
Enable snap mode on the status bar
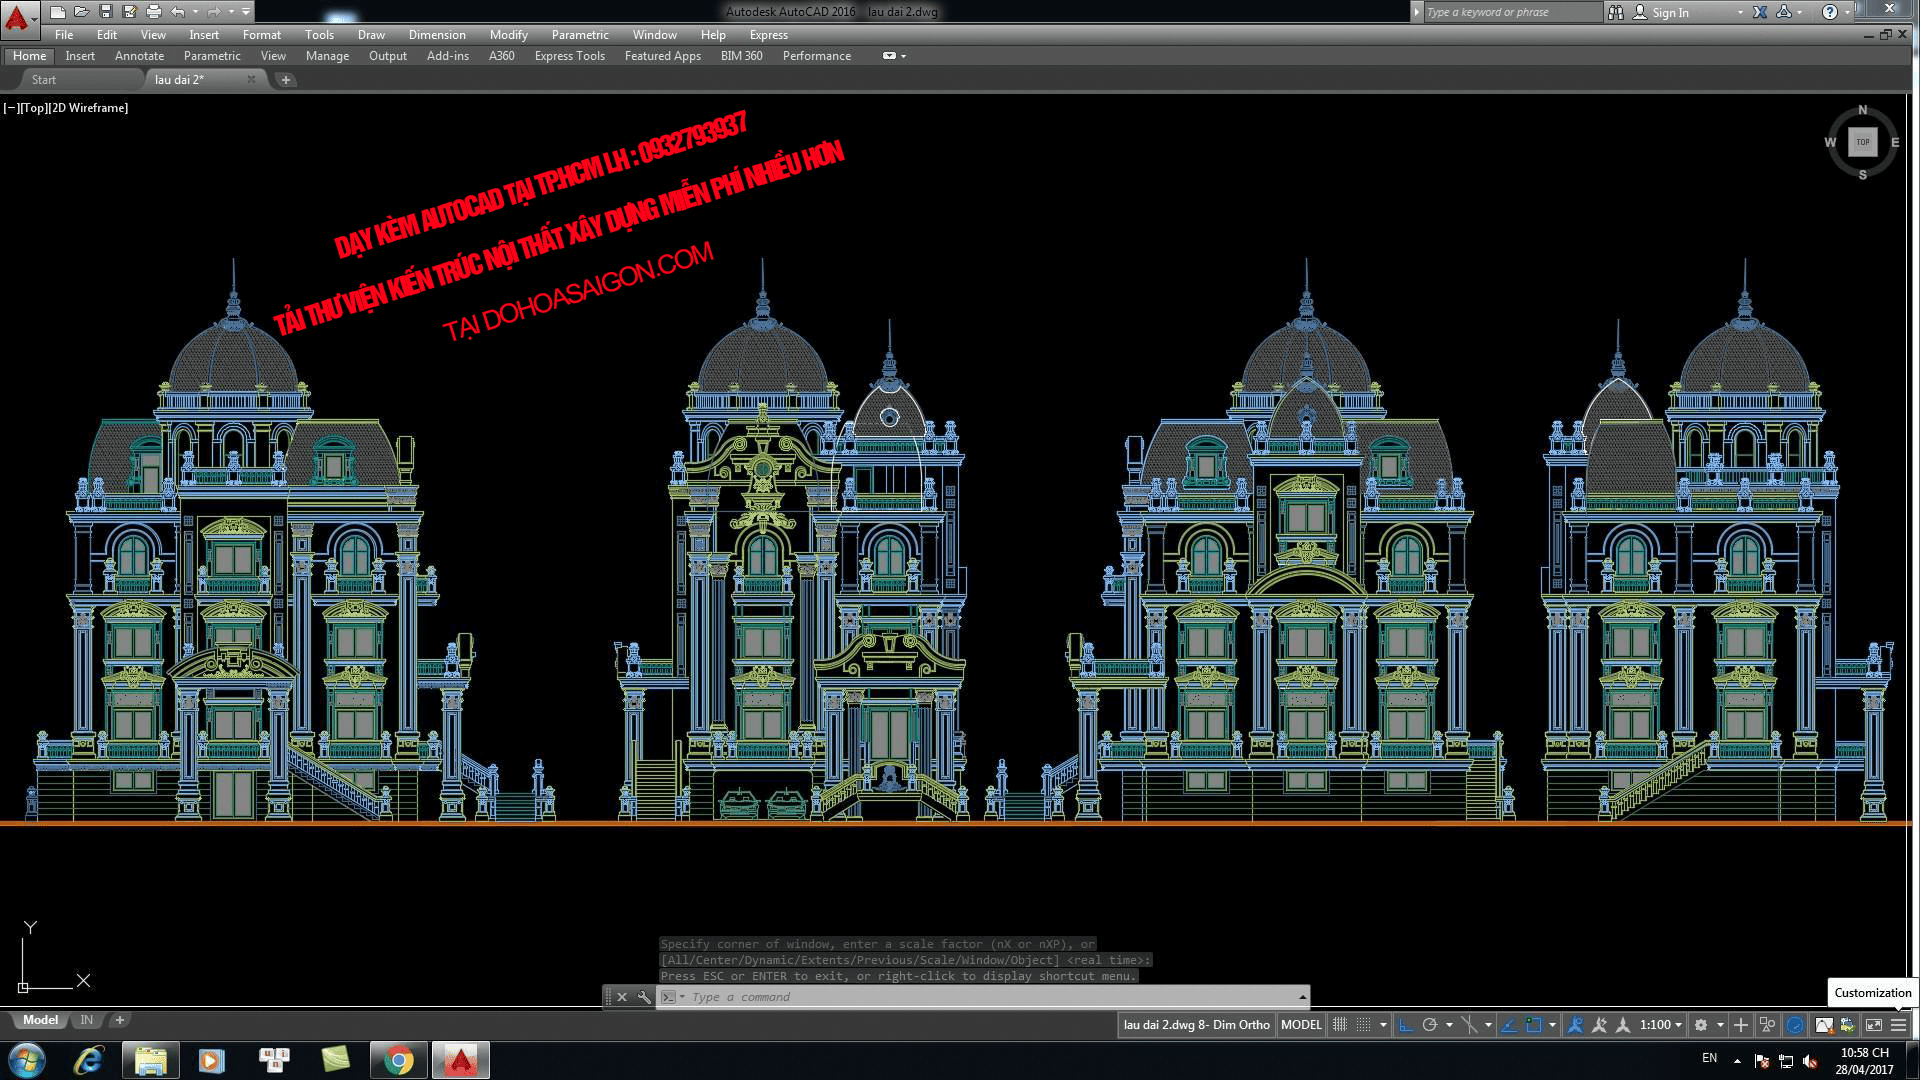pyautogui.click(x=1363, y=1024)
